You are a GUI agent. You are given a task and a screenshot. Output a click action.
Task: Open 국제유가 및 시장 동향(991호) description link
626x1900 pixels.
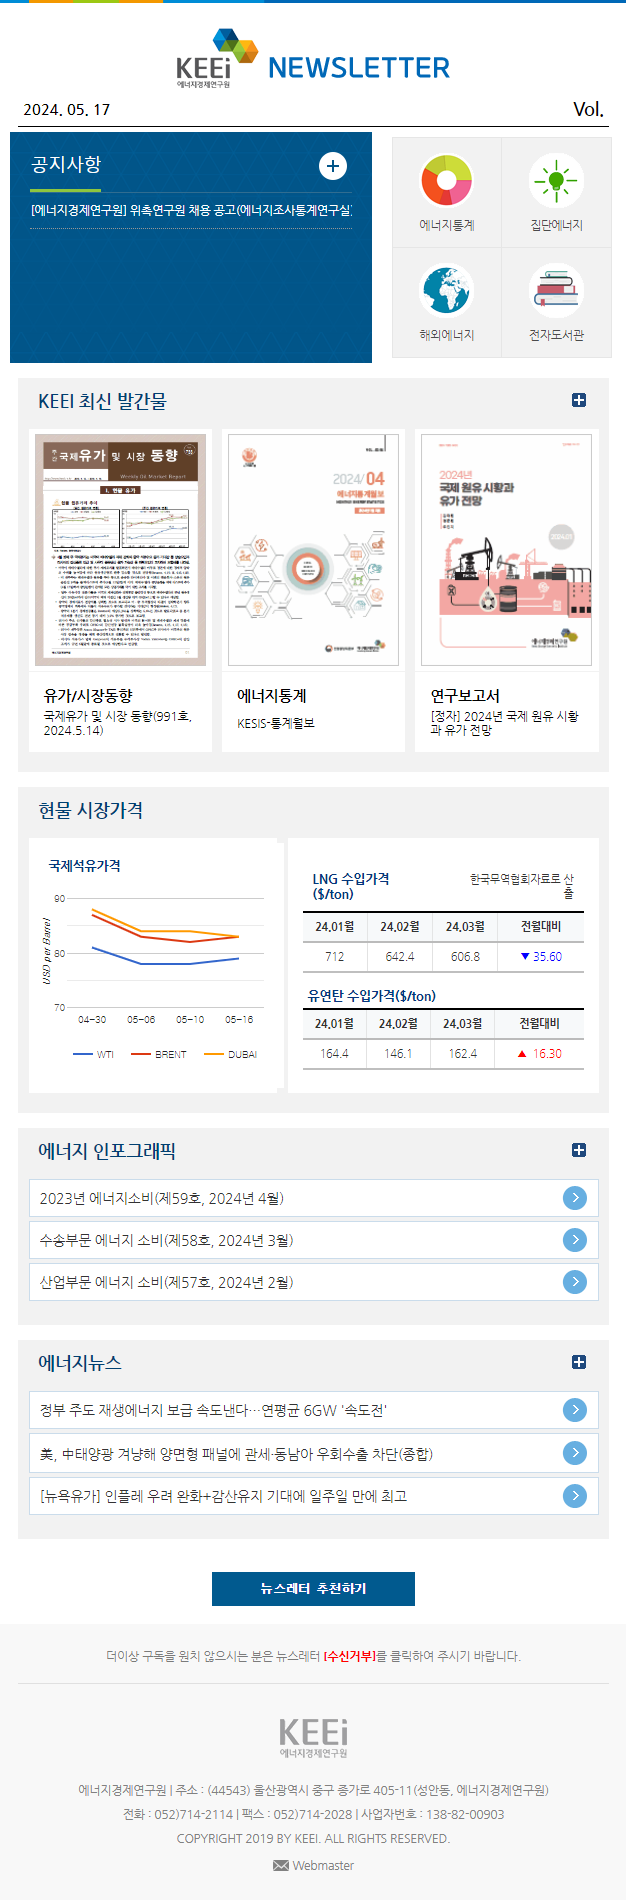click(117, 723)
